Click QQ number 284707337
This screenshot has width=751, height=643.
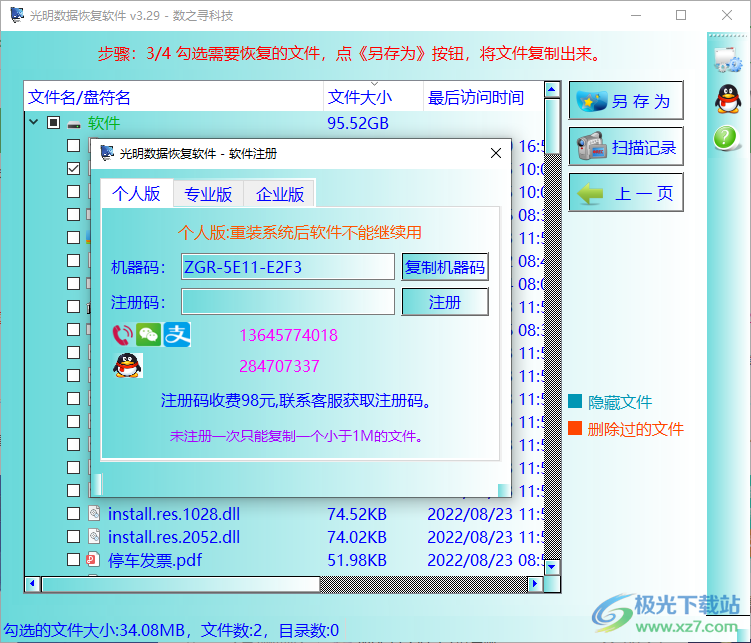(279, 366)
